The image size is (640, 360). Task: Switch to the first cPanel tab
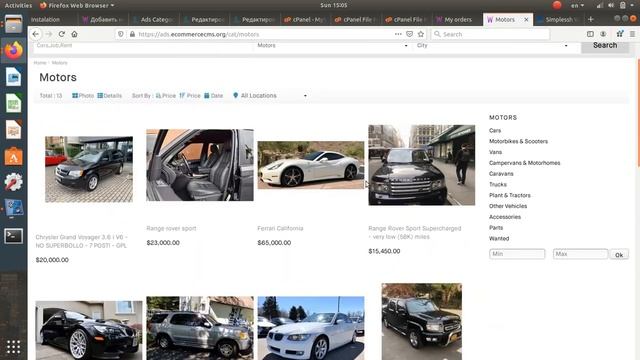point(305,19)
